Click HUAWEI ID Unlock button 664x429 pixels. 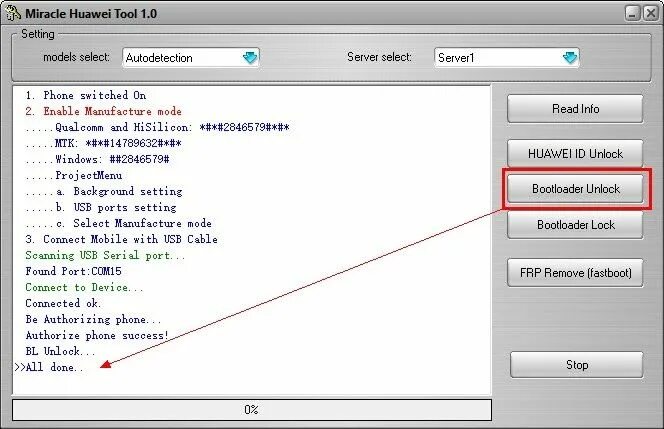click(x=575, y=153)
